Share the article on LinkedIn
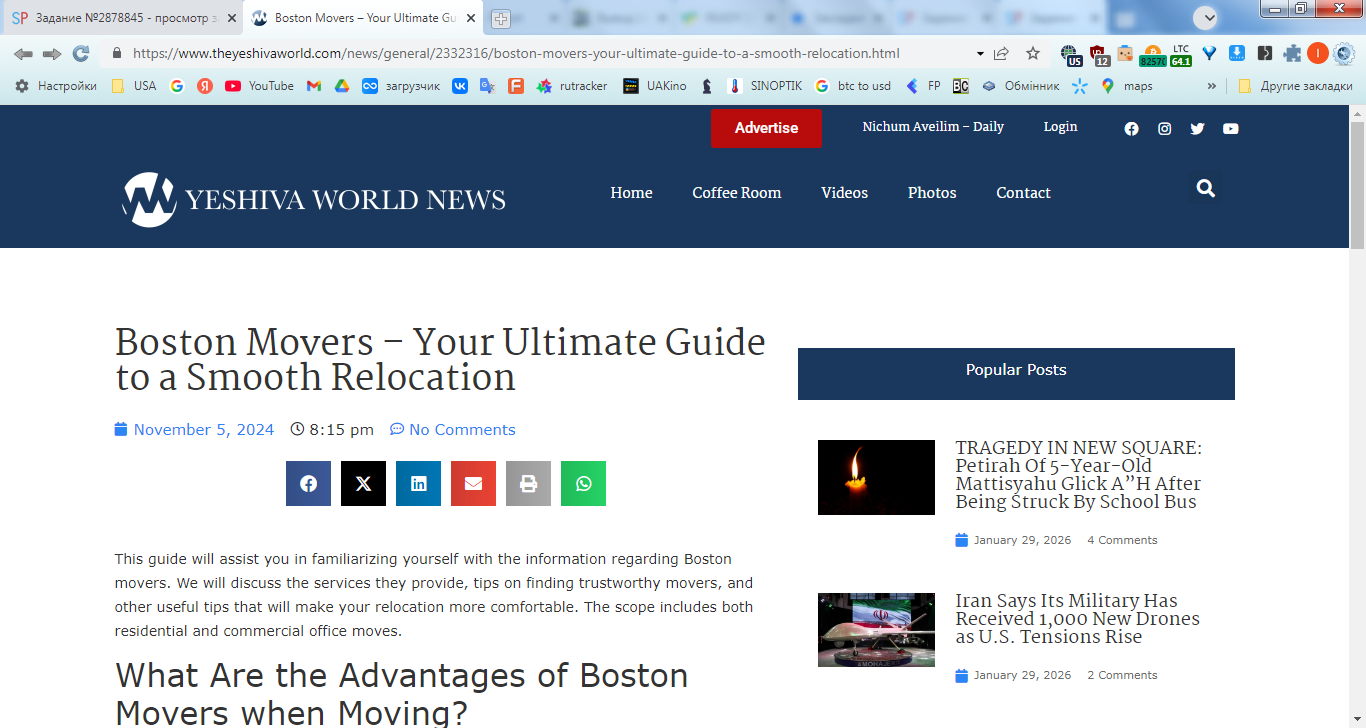 click(x=418, y=484)
